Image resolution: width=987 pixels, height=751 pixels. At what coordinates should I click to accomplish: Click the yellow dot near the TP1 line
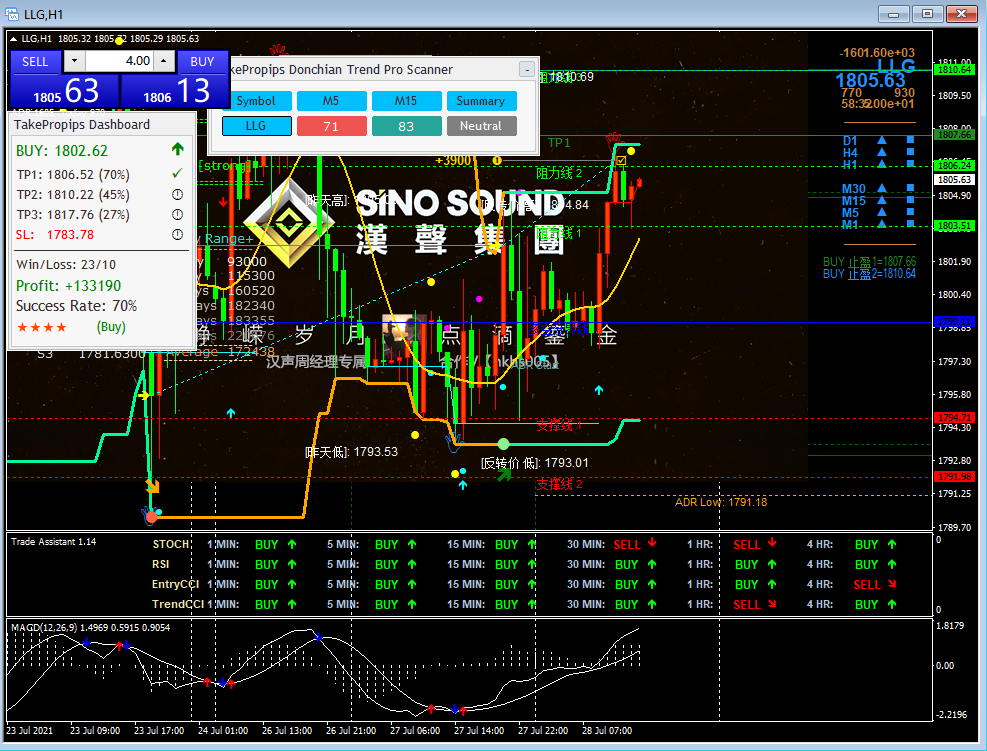(x=631, y=151)
